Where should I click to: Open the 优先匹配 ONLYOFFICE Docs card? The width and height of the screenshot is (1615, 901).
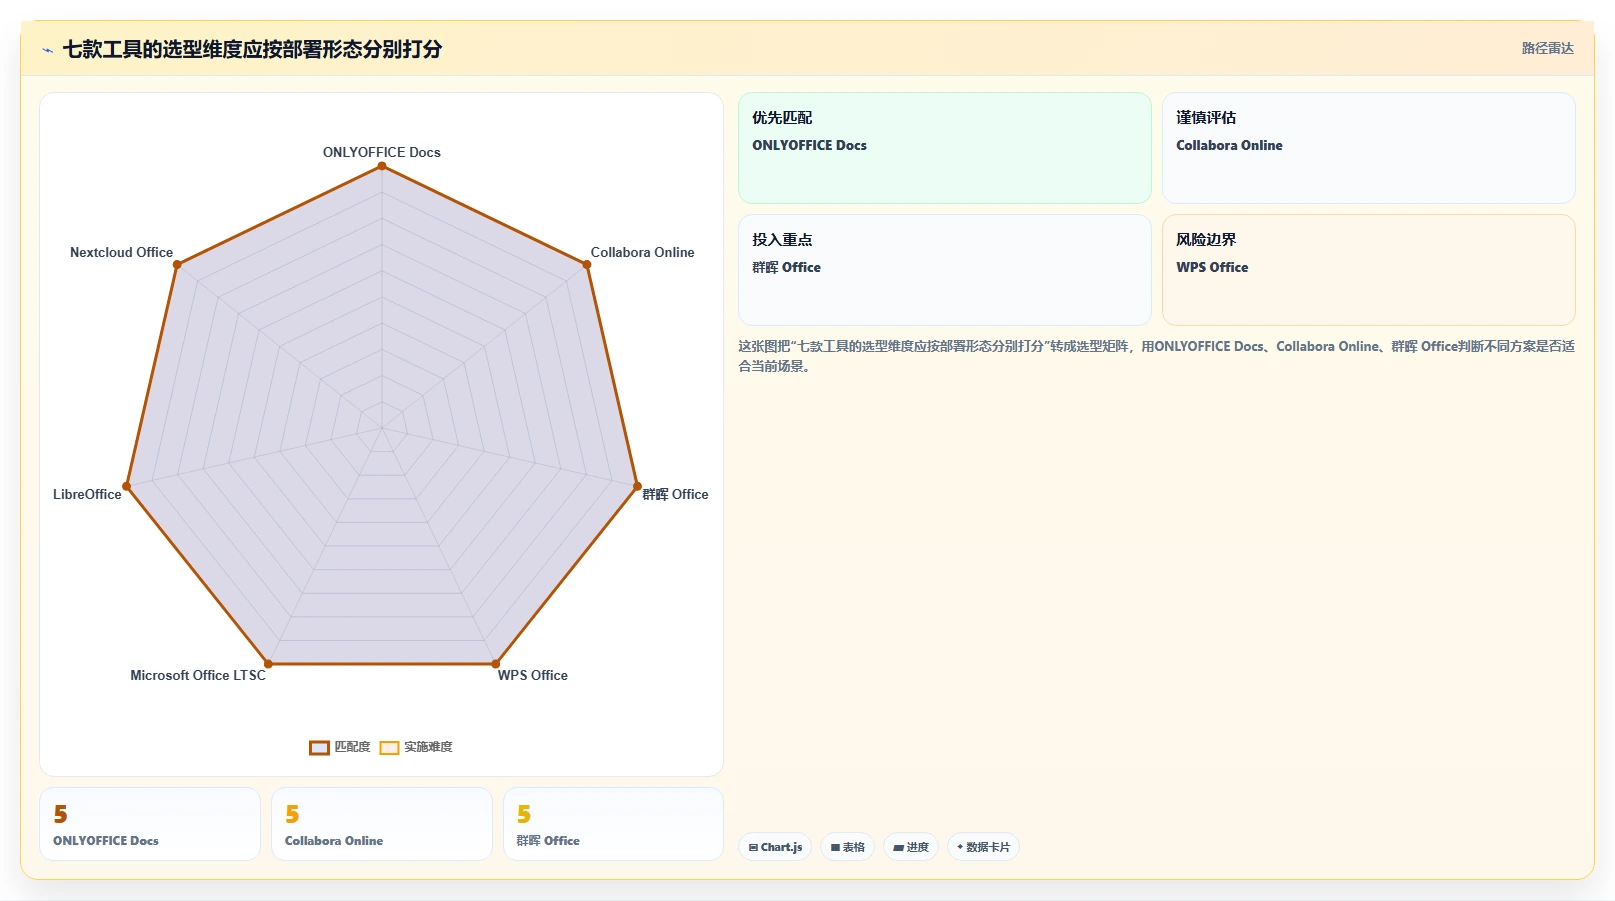pyautogui.click(x=945, y=148)
